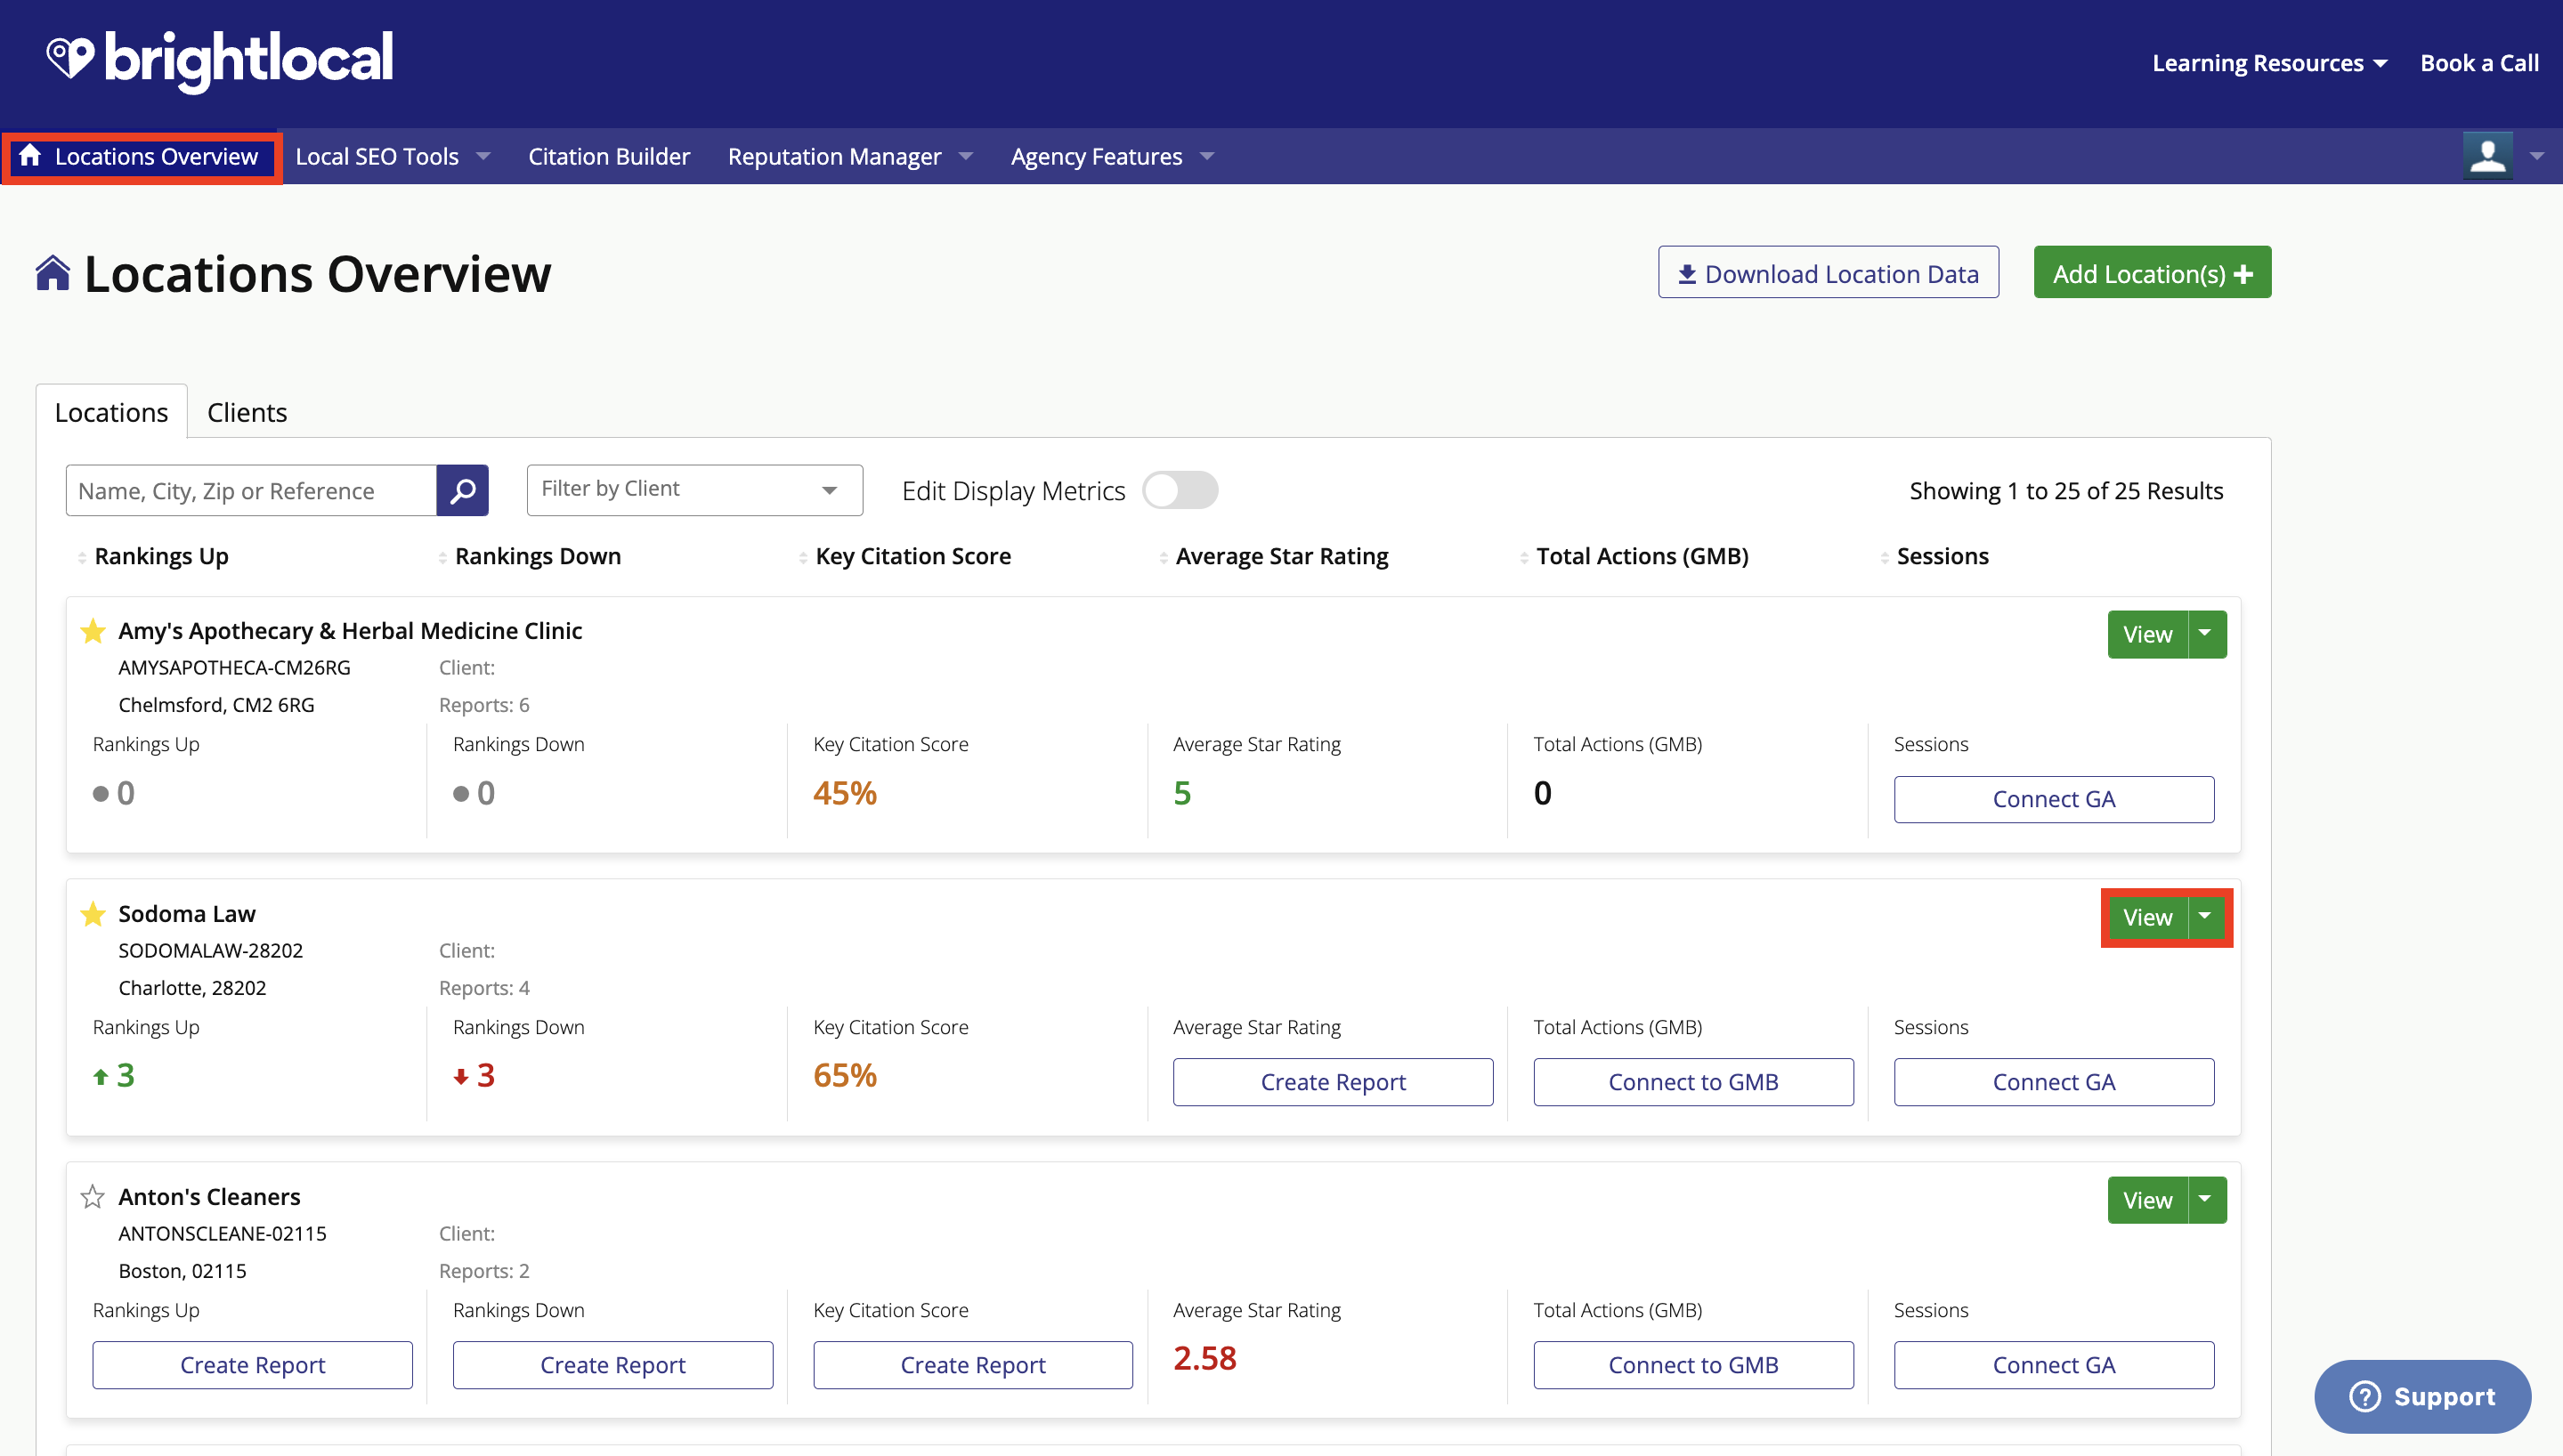Connect GA for Sodoma Law
This screenshot has width=2563, height=1456.
pos(2054,1082)
